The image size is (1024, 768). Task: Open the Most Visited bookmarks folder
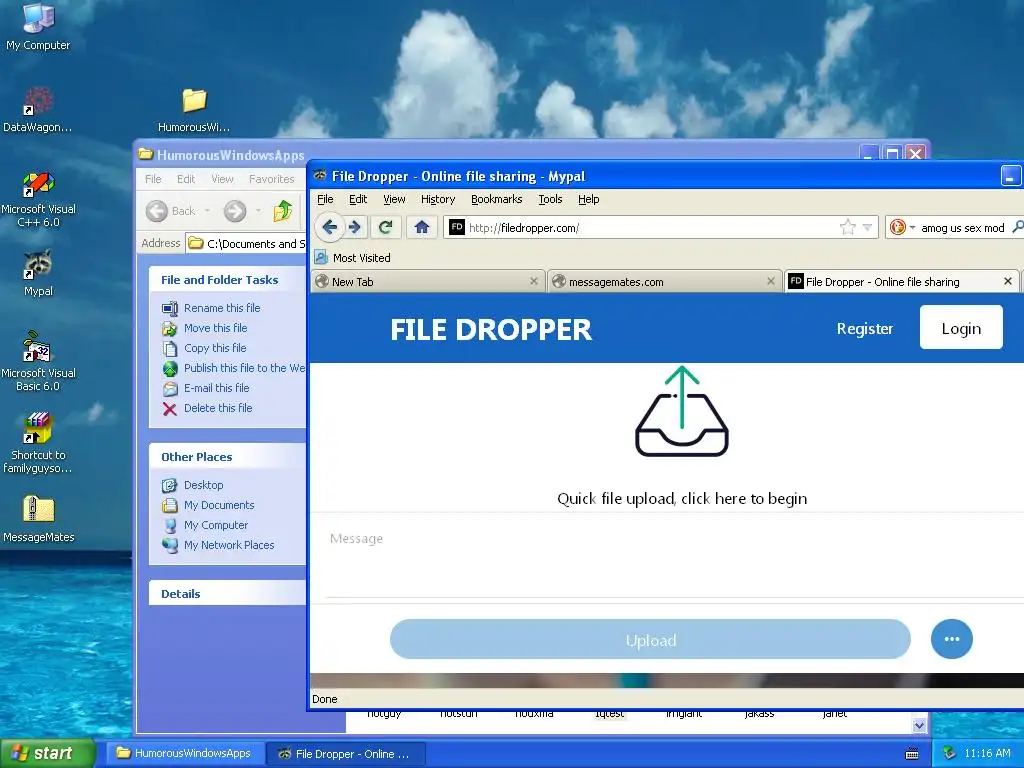click(353, 258)
